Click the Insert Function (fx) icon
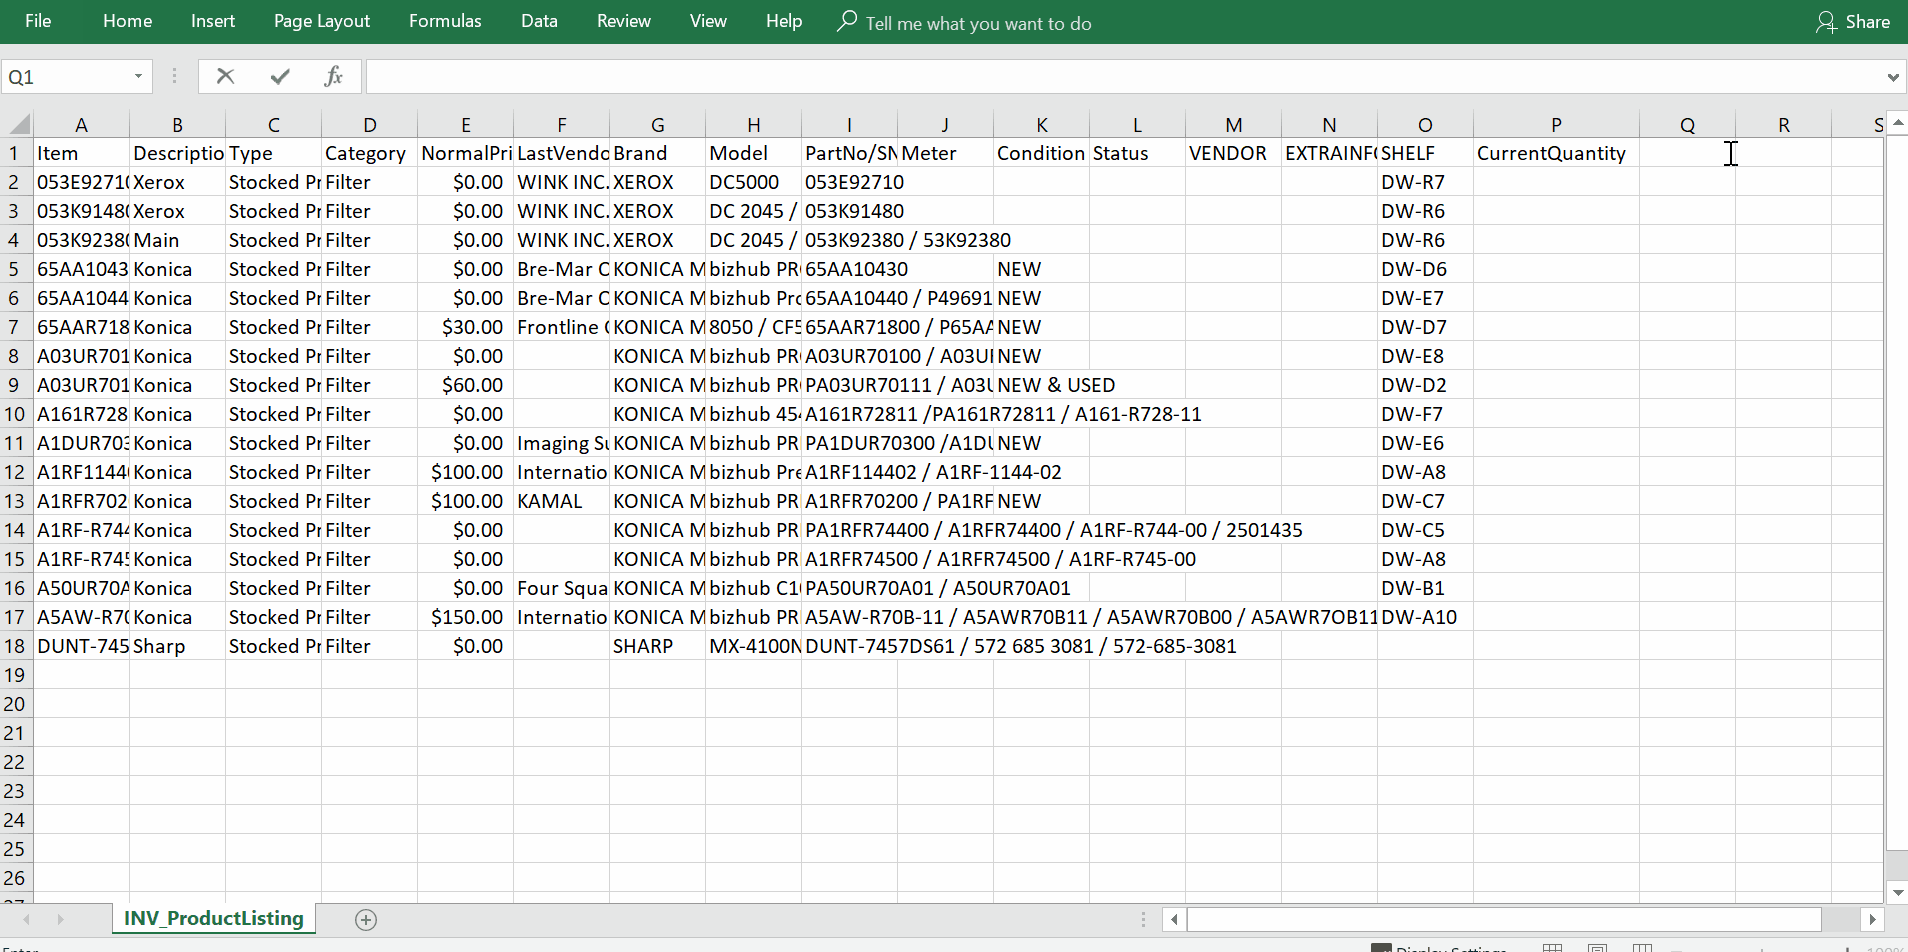This screenshot has height=952, width=1908. (x=335, y=76)
